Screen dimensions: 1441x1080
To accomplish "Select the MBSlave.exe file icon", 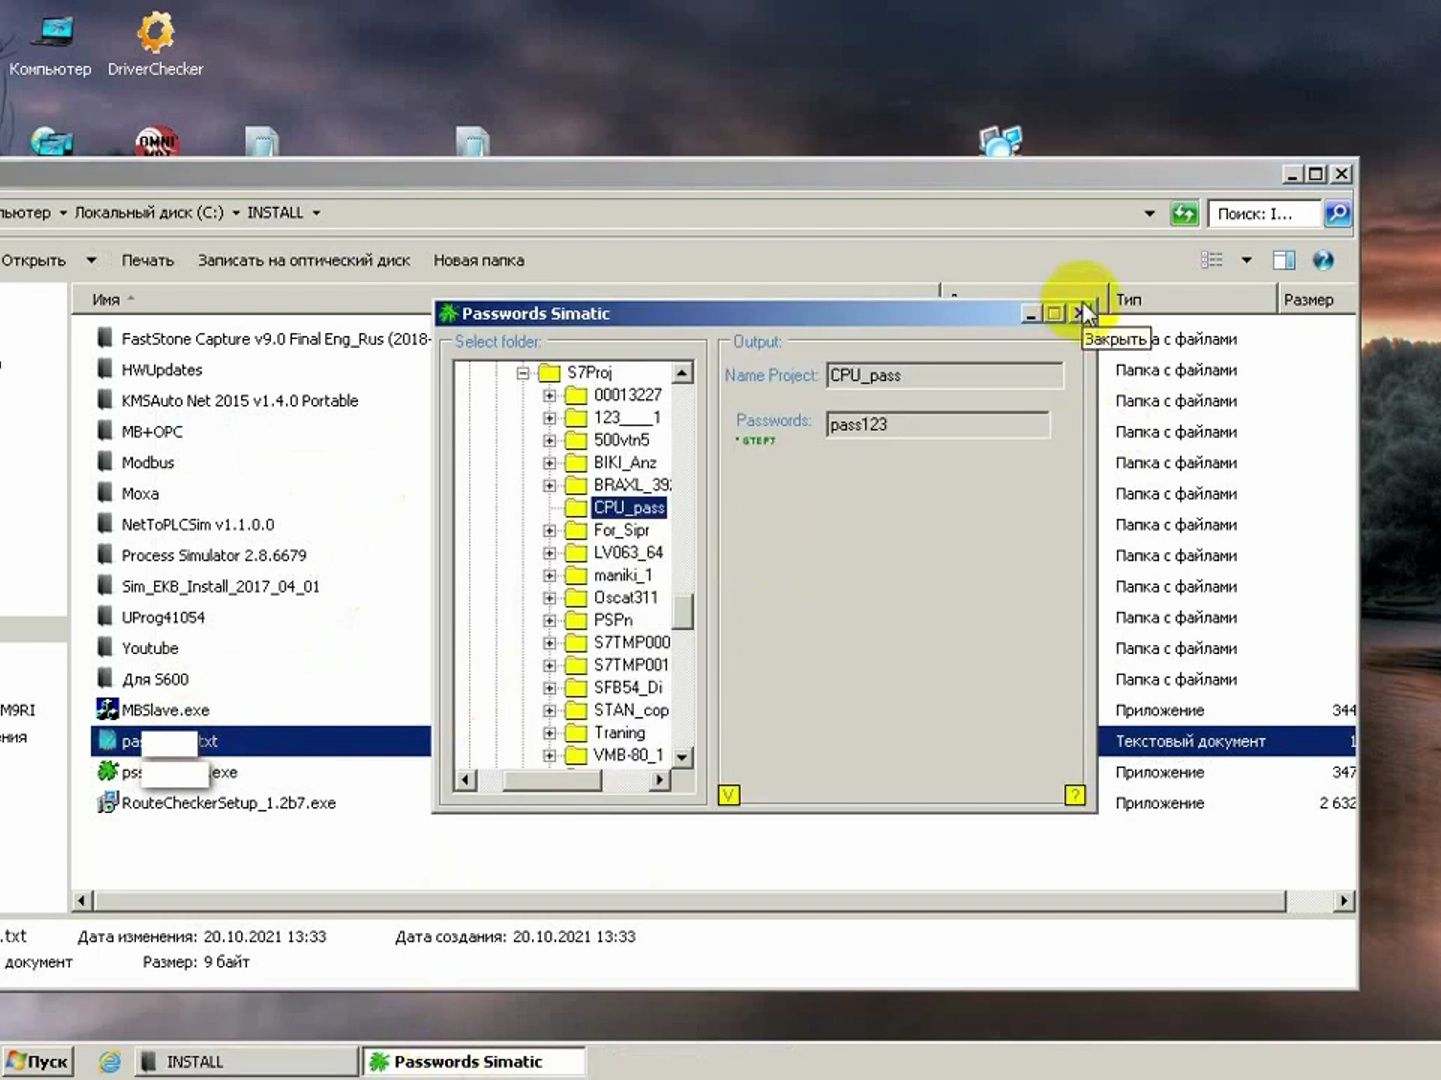I will [106, 710].
